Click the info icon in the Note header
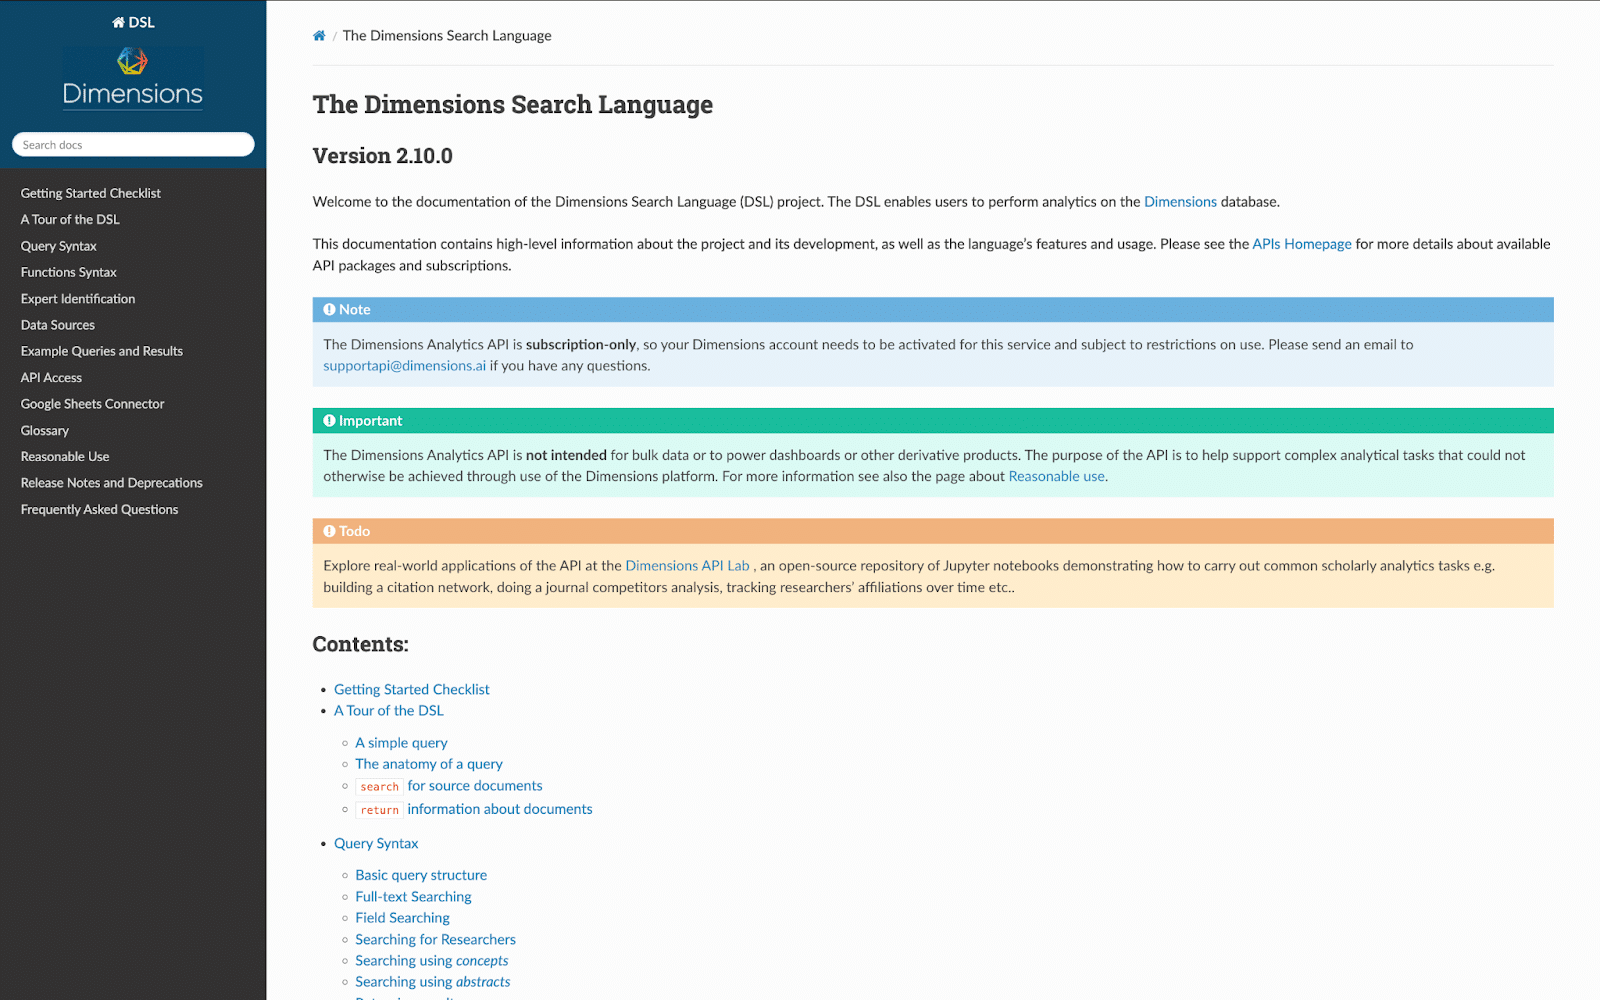Screen dimensions: 1600x1000 pos(329,310)
